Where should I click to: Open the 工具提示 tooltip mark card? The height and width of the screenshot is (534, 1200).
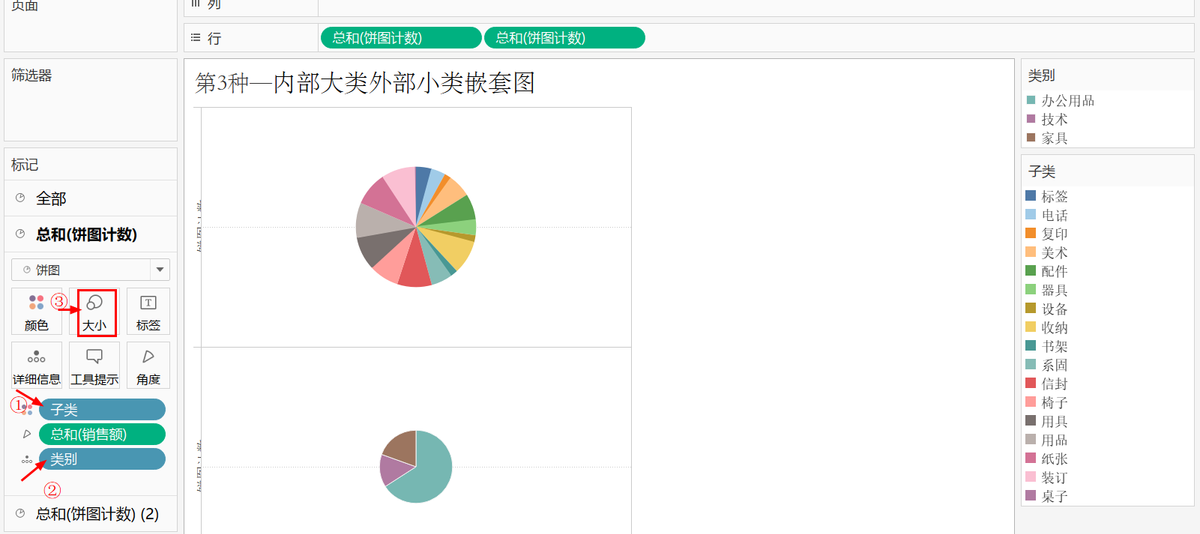(x=95, y=365)
